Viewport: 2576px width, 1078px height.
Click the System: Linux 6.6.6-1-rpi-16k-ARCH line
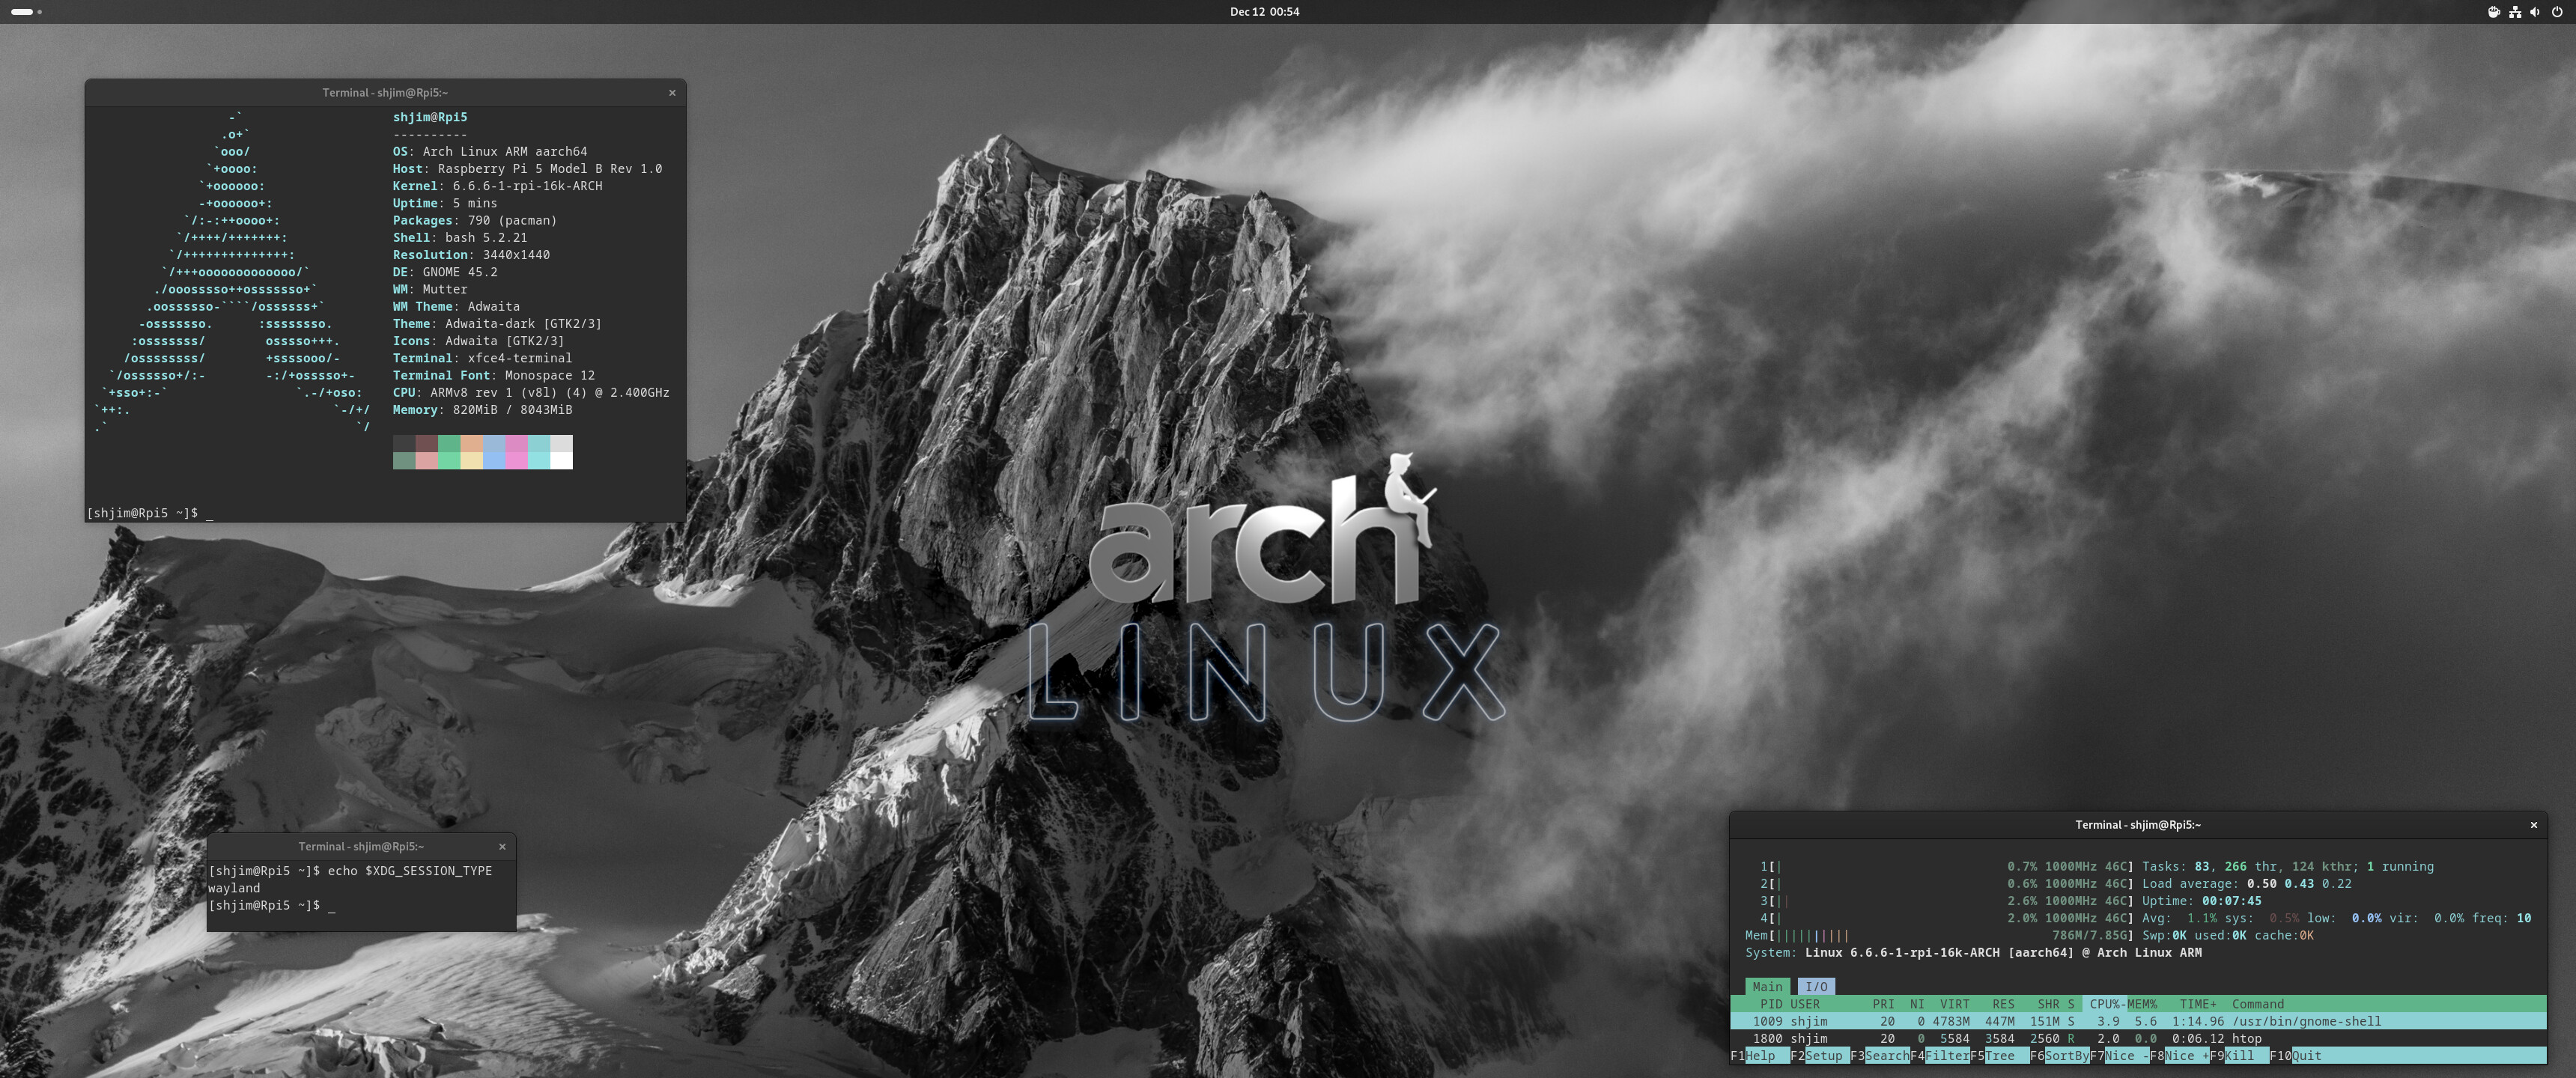point(1973,952)
